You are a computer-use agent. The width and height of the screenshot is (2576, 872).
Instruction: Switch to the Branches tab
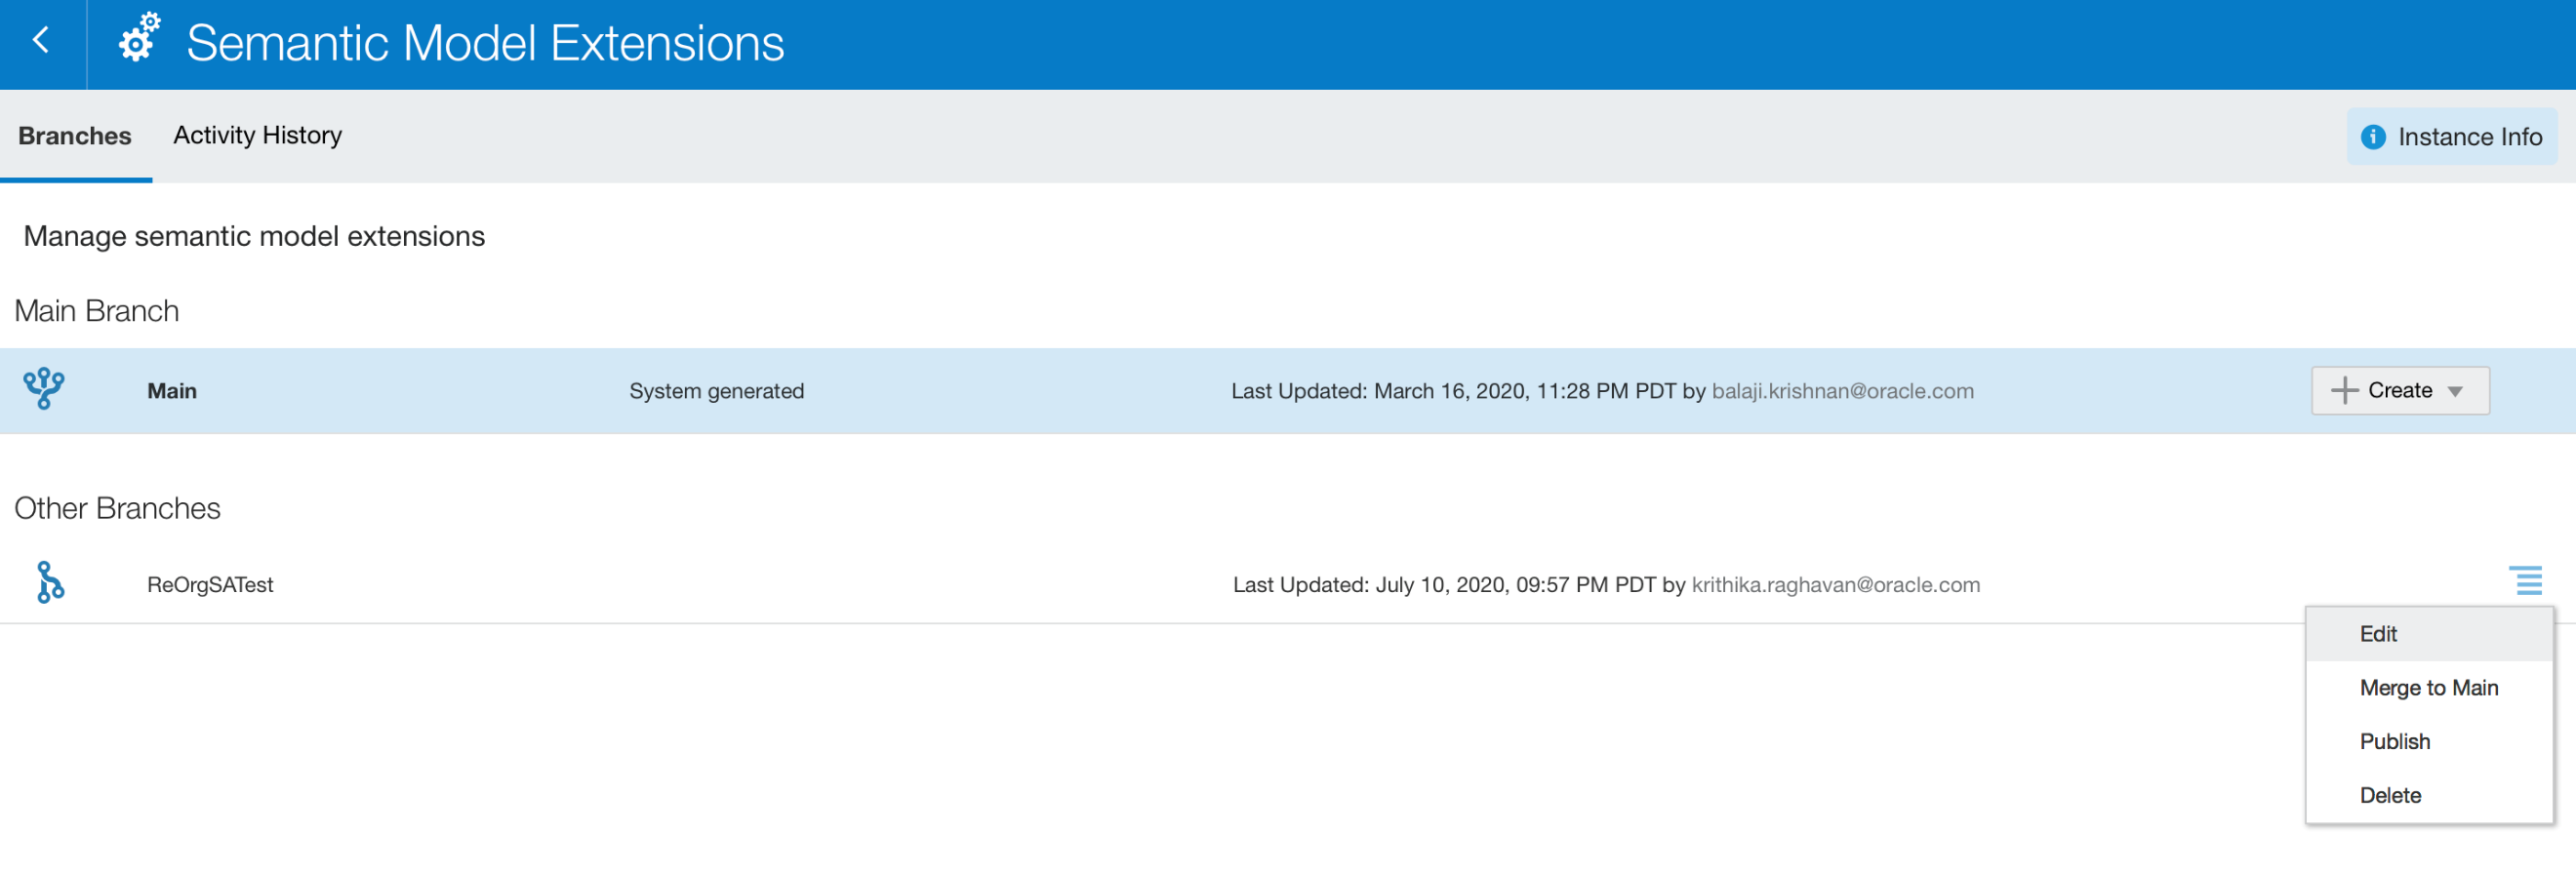pyautogui.click(x=75, y=136)
